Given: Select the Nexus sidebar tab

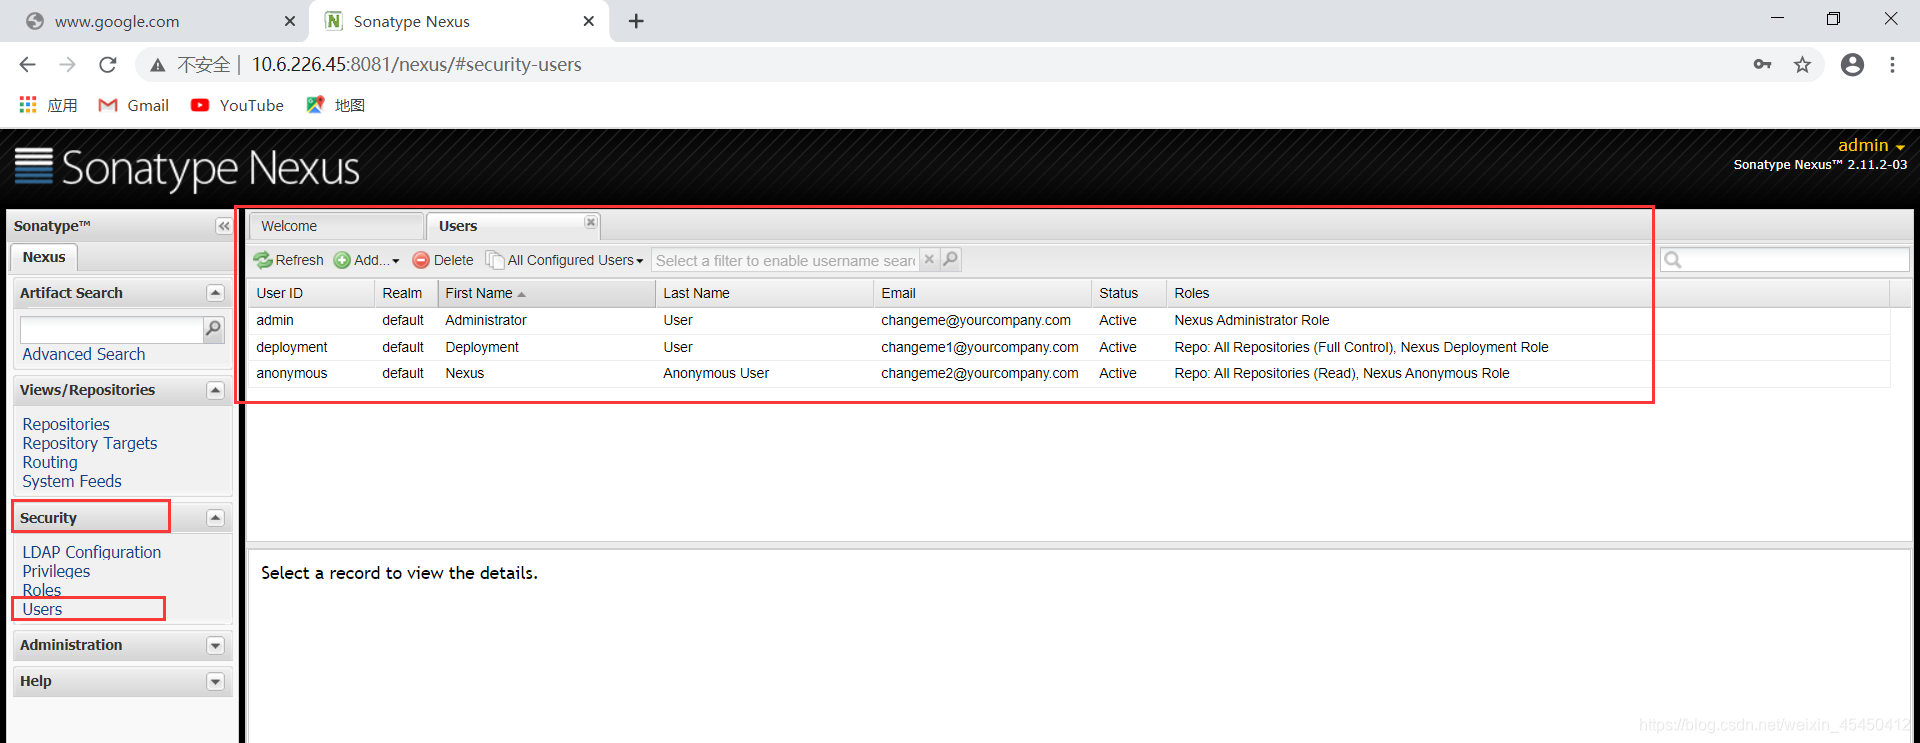Looking at the screenshot, I should tap(44, 257).
